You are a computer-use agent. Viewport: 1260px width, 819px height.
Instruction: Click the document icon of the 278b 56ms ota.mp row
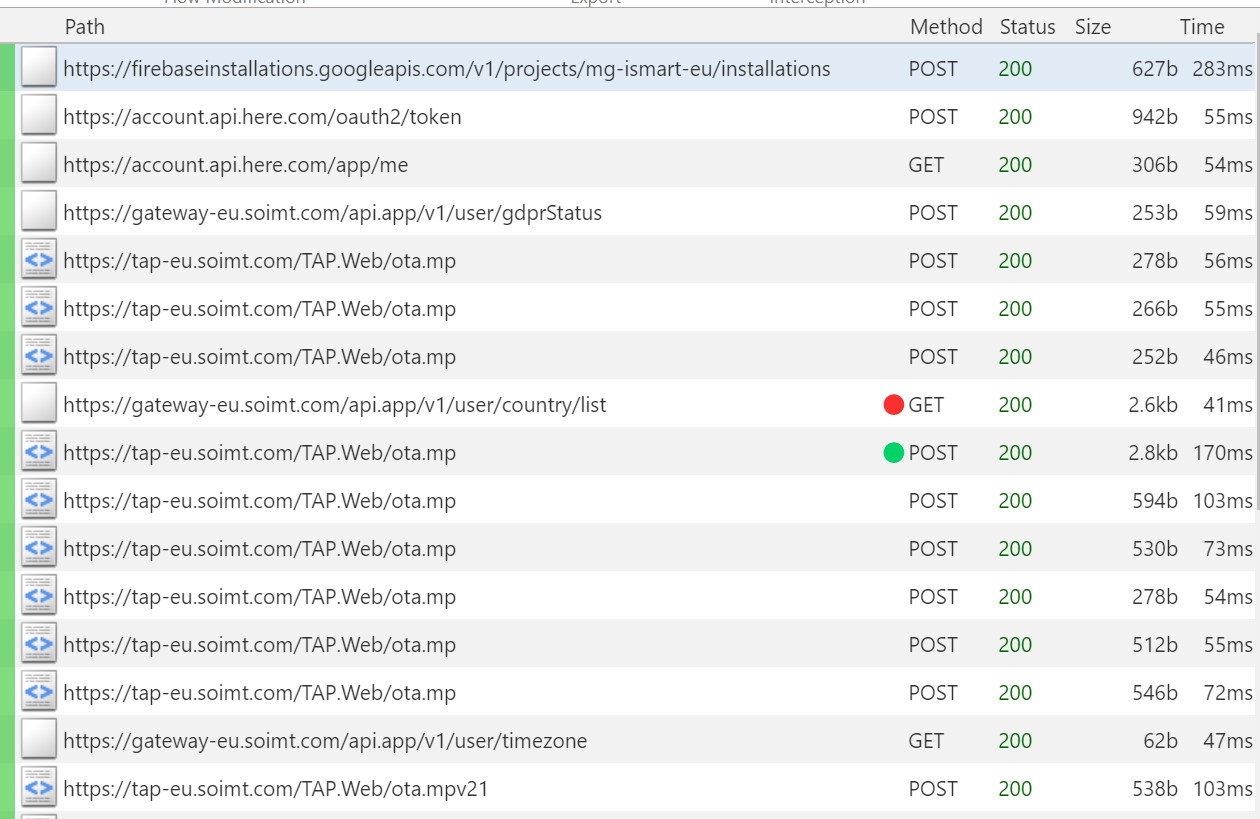click(x=39, y=260)
